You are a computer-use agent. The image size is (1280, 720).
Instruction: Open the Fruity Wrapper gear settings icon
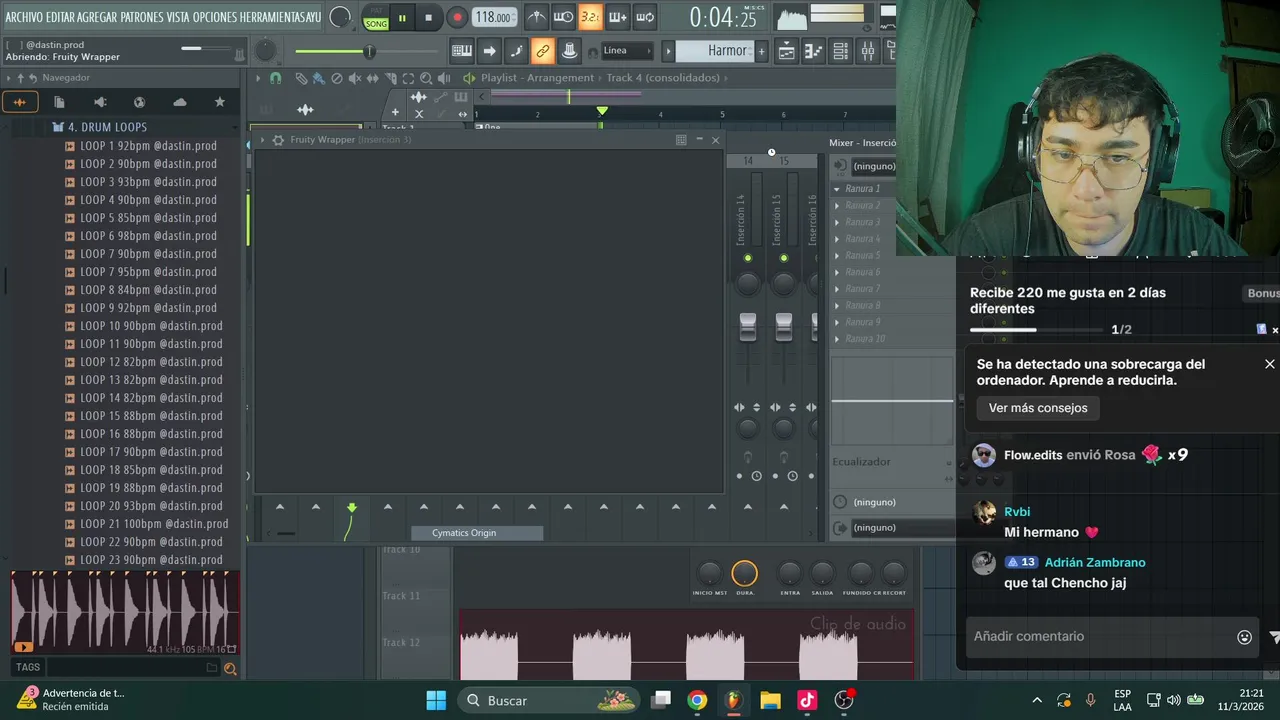278,140
